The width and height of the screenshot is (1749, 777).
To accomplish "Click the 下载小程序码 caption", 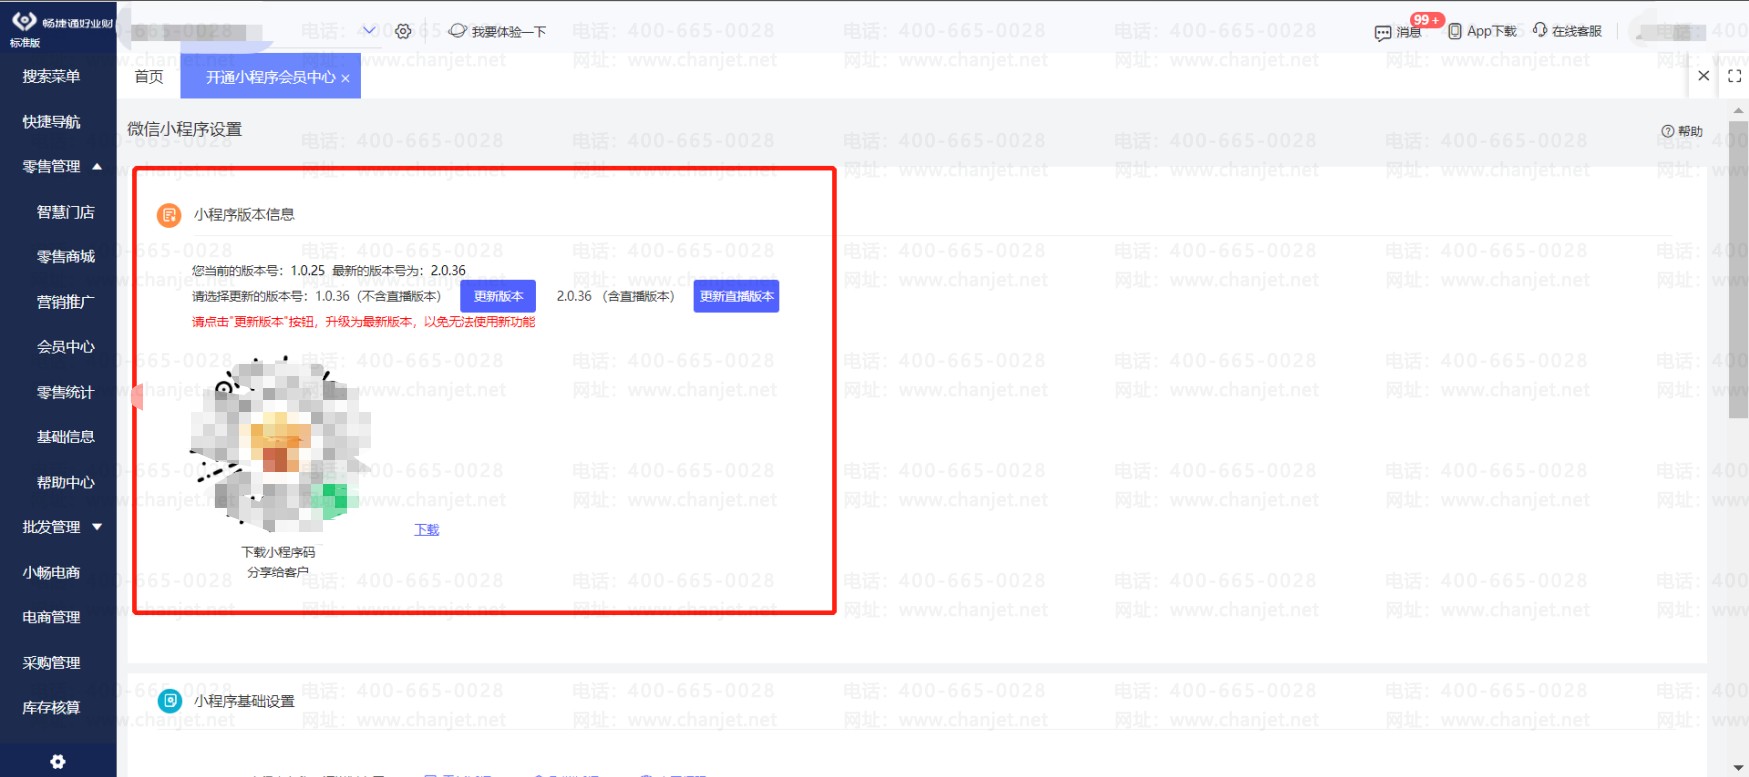I will 278,552.
